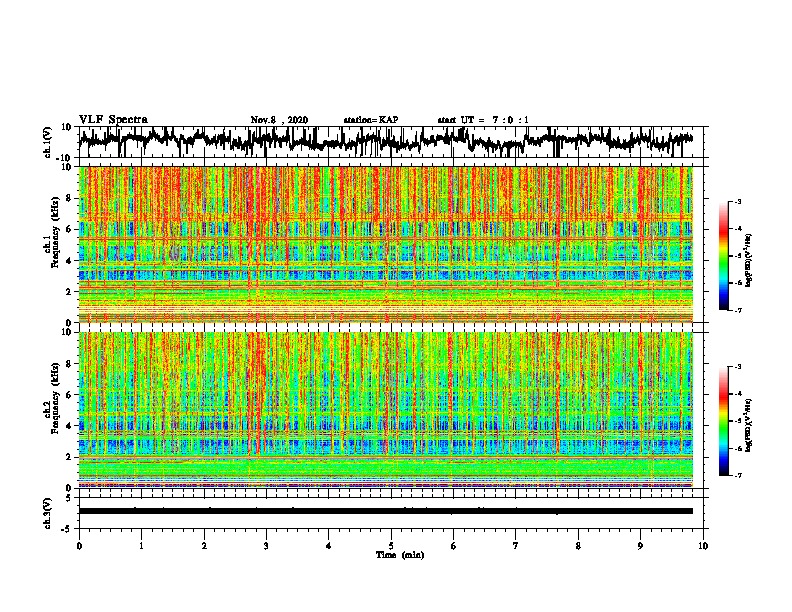Click the "ch.3(V)" axis label
The width and height of the screenshot is (792, 612).
pyautogui.click(x=48, y=514)
